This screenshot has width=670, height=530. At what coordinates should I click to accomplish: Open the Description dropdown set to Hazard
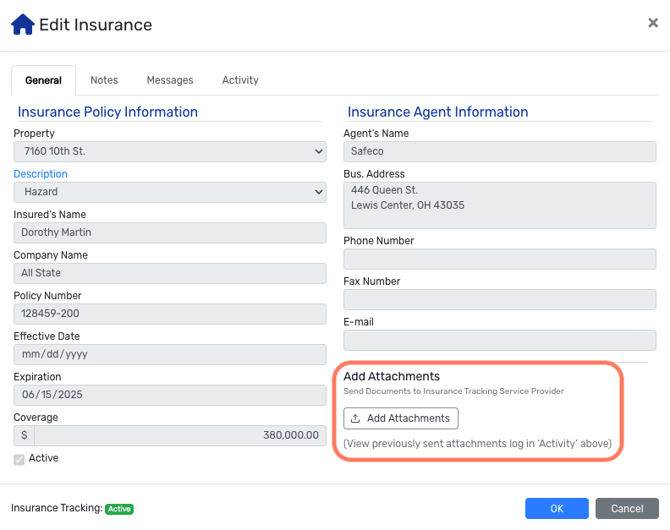click(x=170, y=192)
